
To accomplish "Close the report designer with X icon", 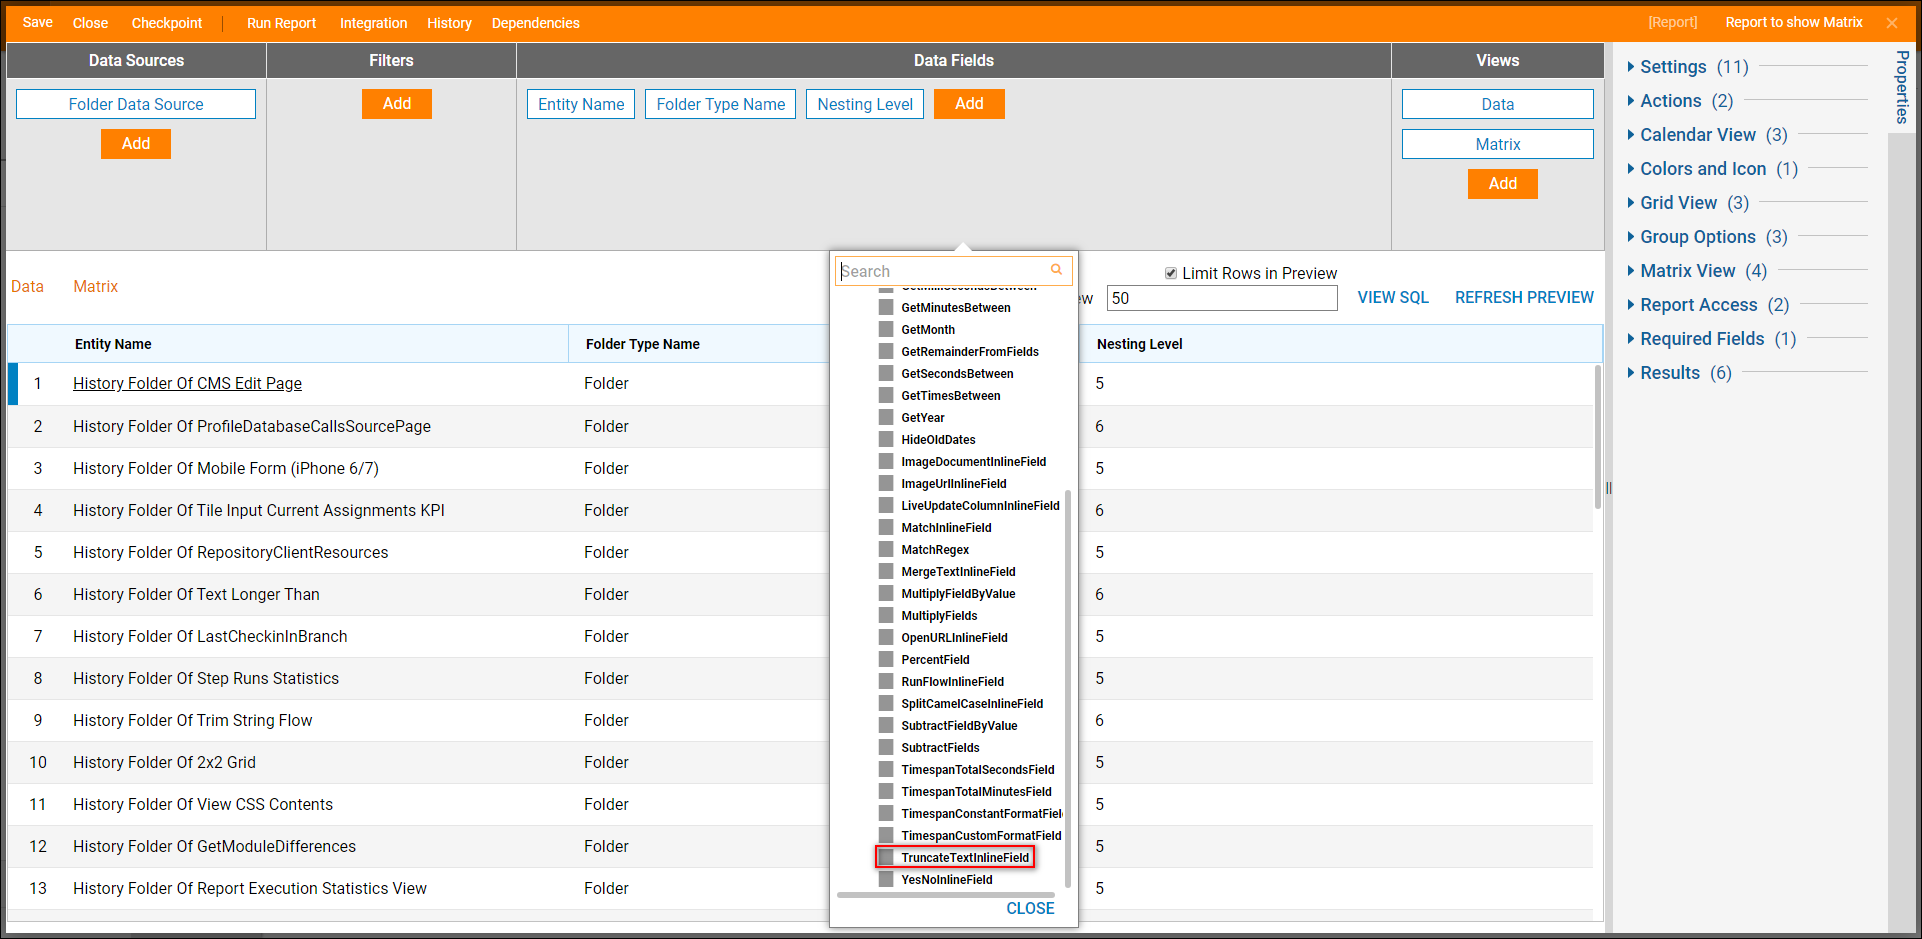I will coord(1892,23).
